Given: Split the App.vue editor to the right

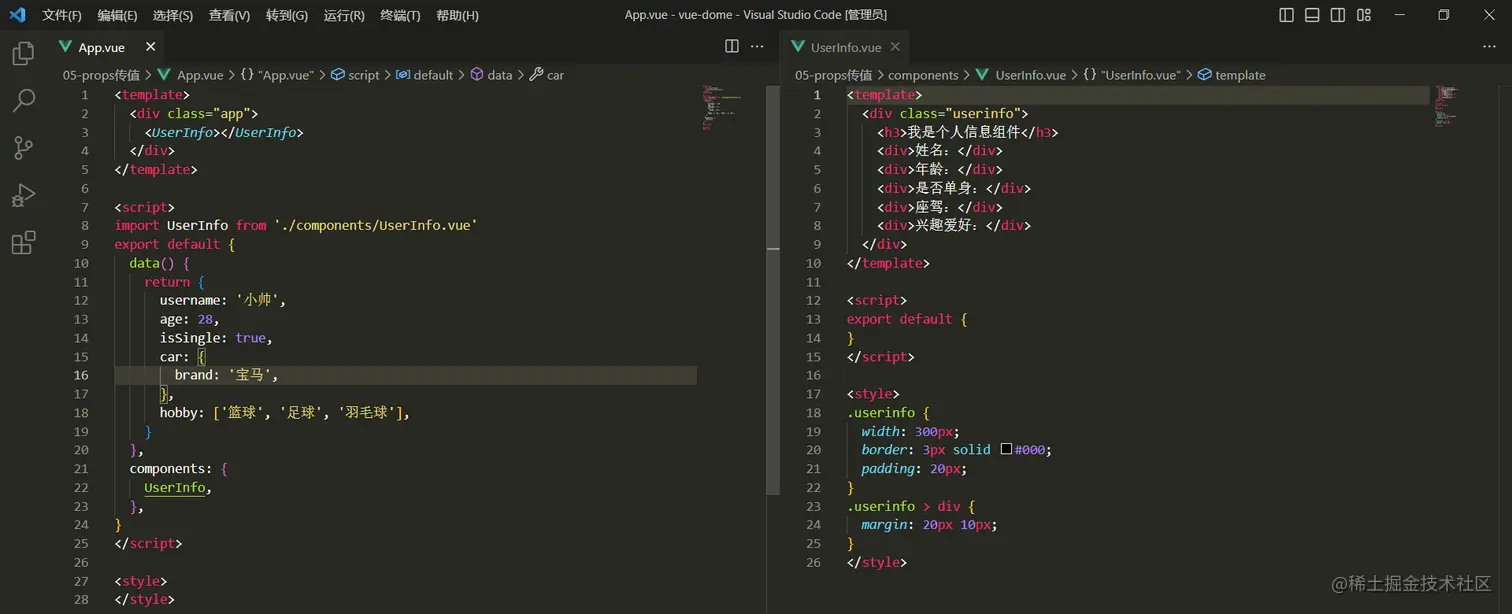Looking at the screenshot, I should (x=732, y=47).
